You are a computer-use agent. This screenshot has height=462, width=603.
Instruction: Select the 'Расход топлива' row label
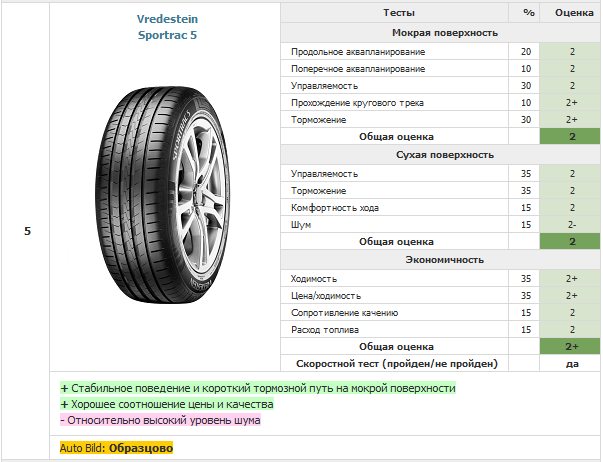point(325,330)
